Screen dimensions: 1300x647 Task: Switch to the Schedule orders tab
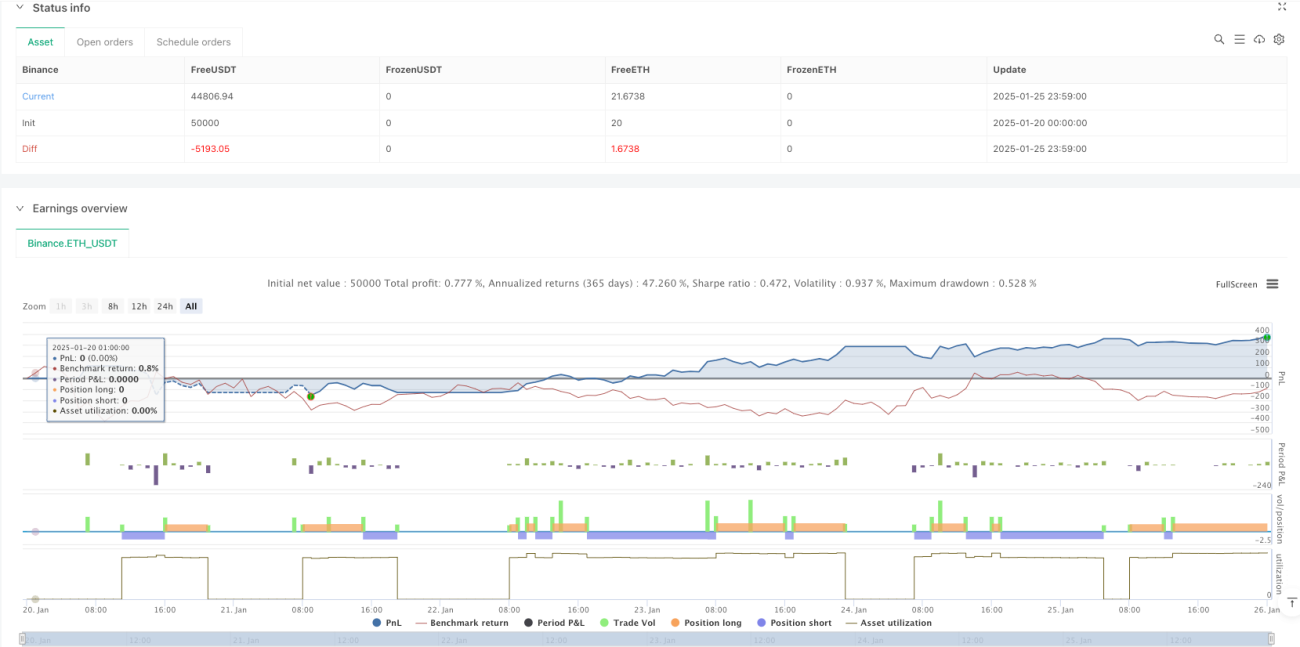pyautogui.click(x=194, y=42)
